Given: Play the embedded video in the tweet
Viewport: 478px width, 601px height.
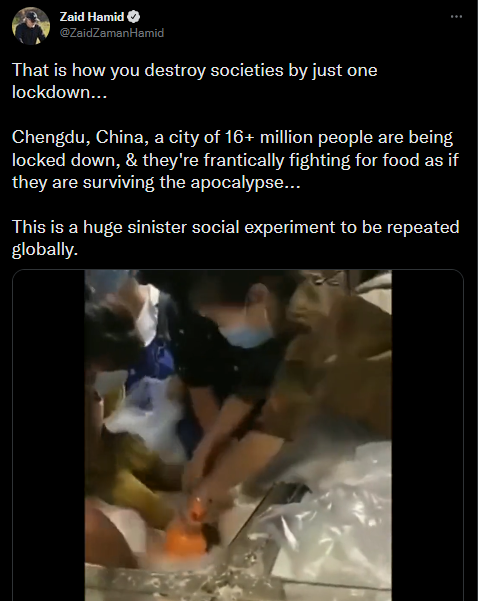Looking at the screenshot, I should click(238, 435).
